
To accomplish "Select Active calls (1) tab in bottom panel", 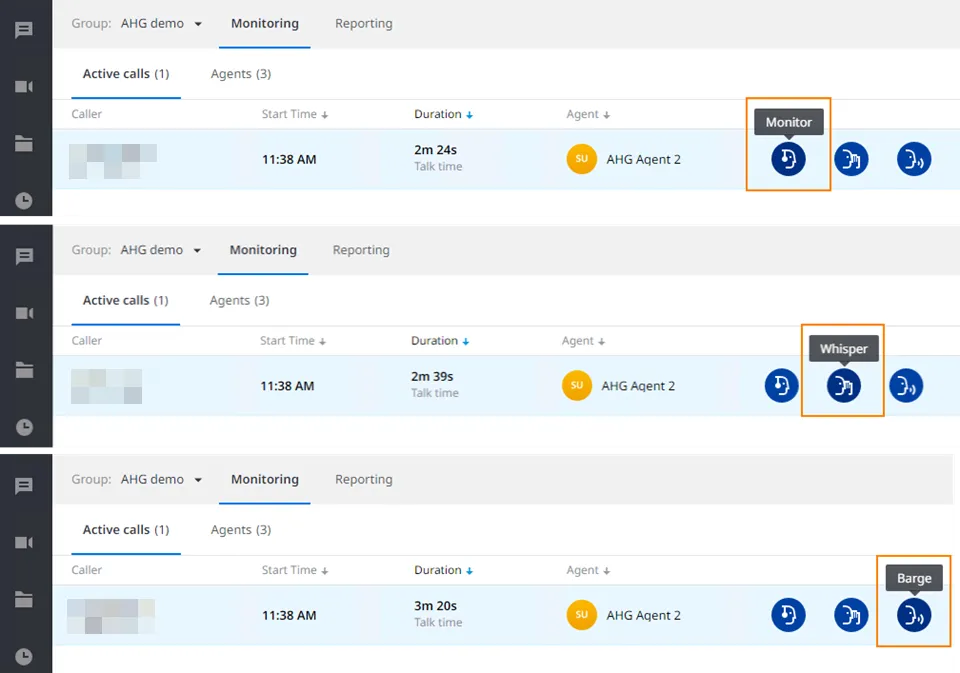I will 126,530.
